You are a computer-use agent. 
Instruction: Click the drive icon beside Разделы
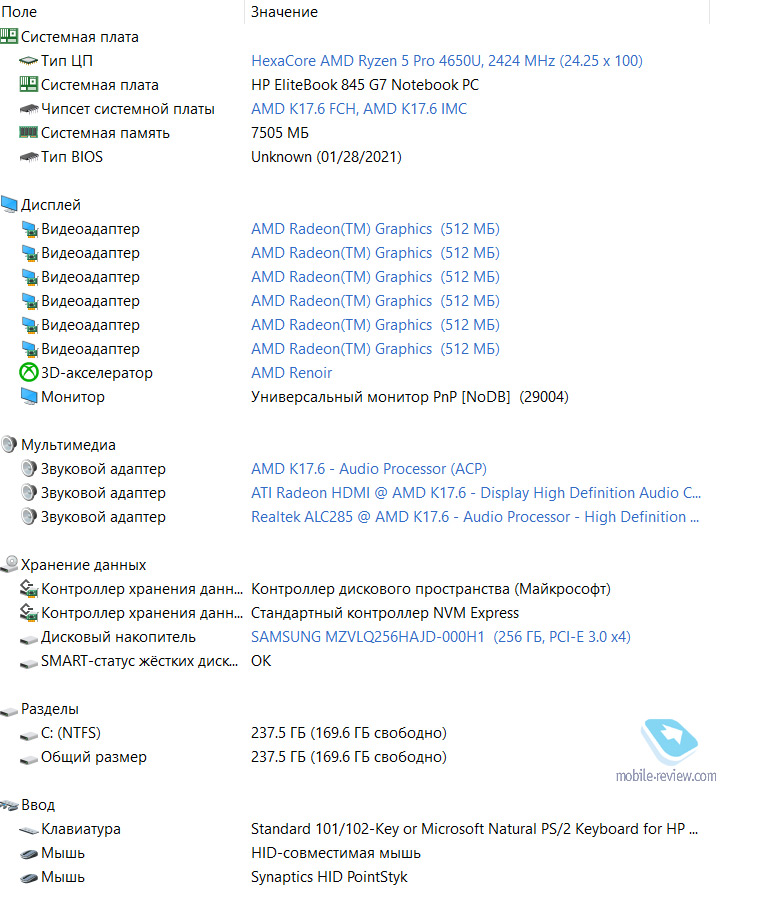point(9,711)
